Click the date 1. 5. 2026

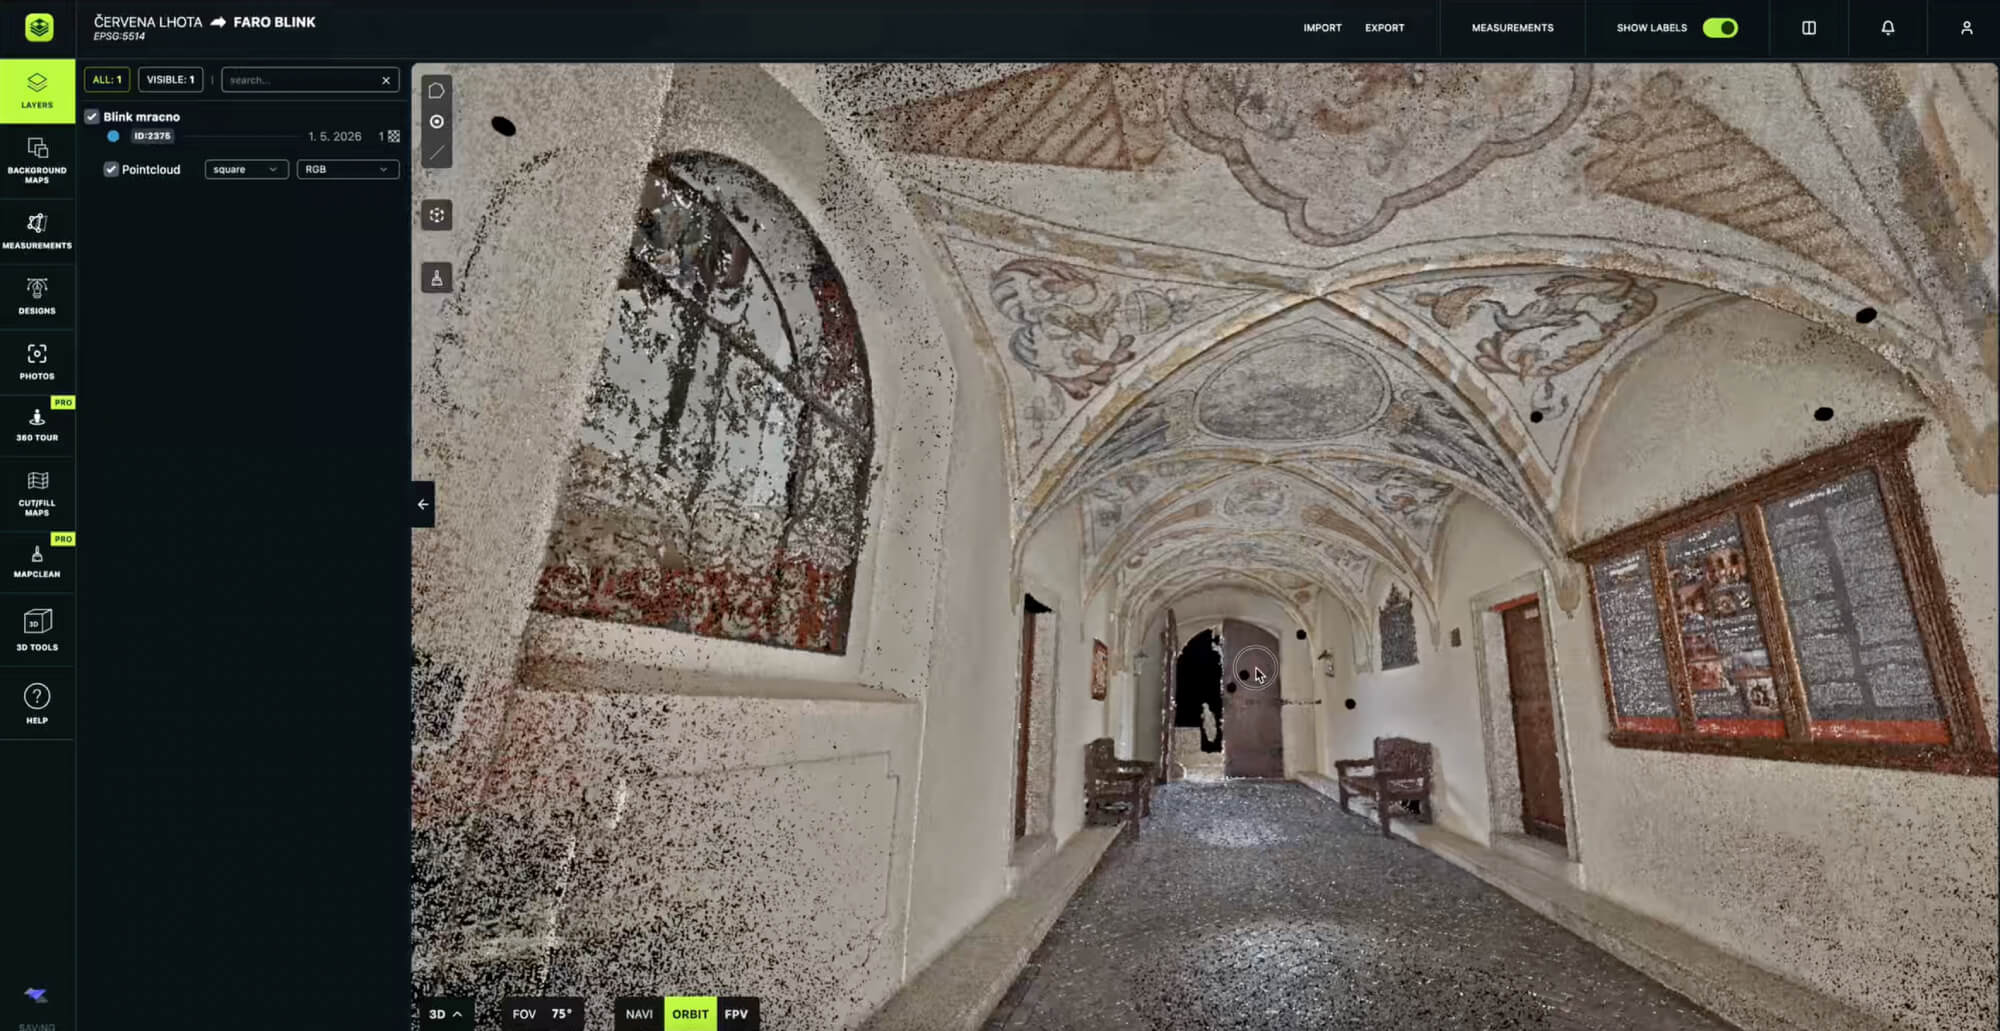pos(335,136)
